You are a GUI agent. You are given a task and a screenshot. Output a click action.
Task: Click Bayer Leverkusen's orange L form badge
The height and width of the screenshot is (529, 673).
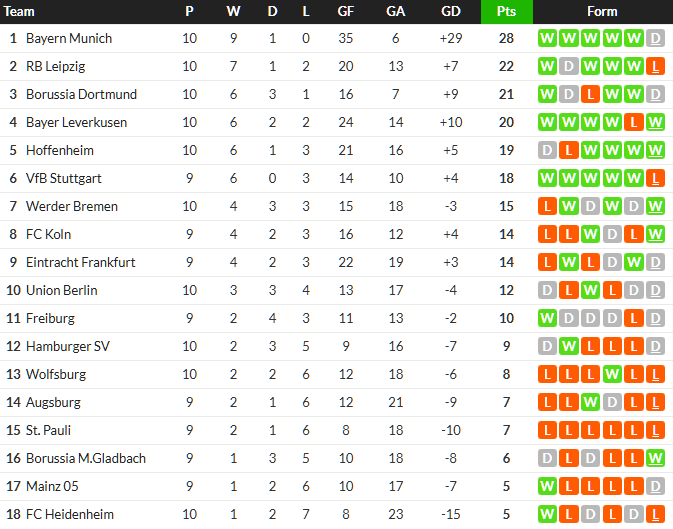click(634, 122)
